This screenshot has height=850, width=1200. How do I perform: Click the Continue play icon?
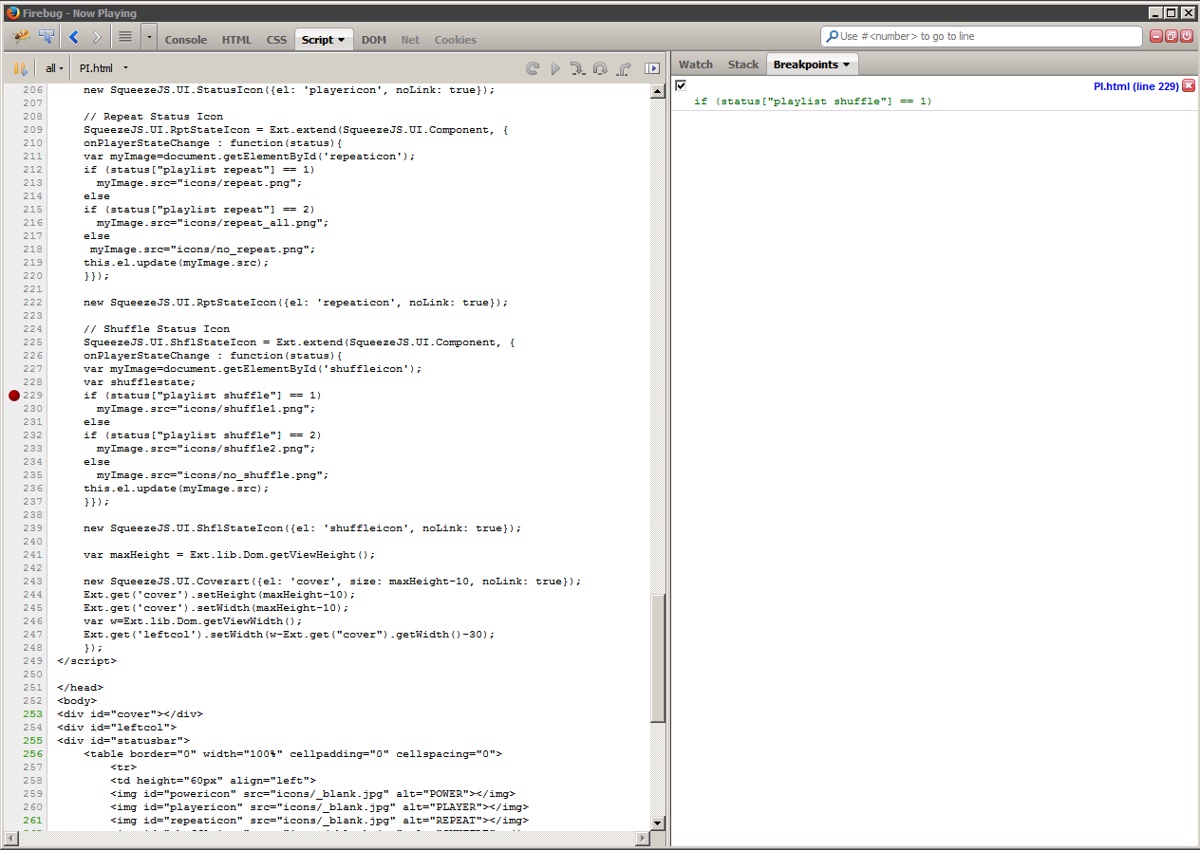556,68
